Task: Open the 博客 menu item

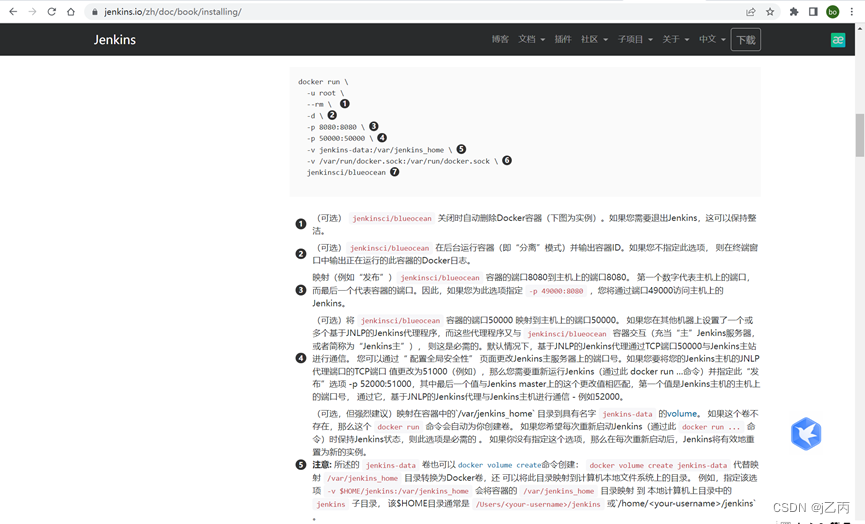Action: click(500, 39)
